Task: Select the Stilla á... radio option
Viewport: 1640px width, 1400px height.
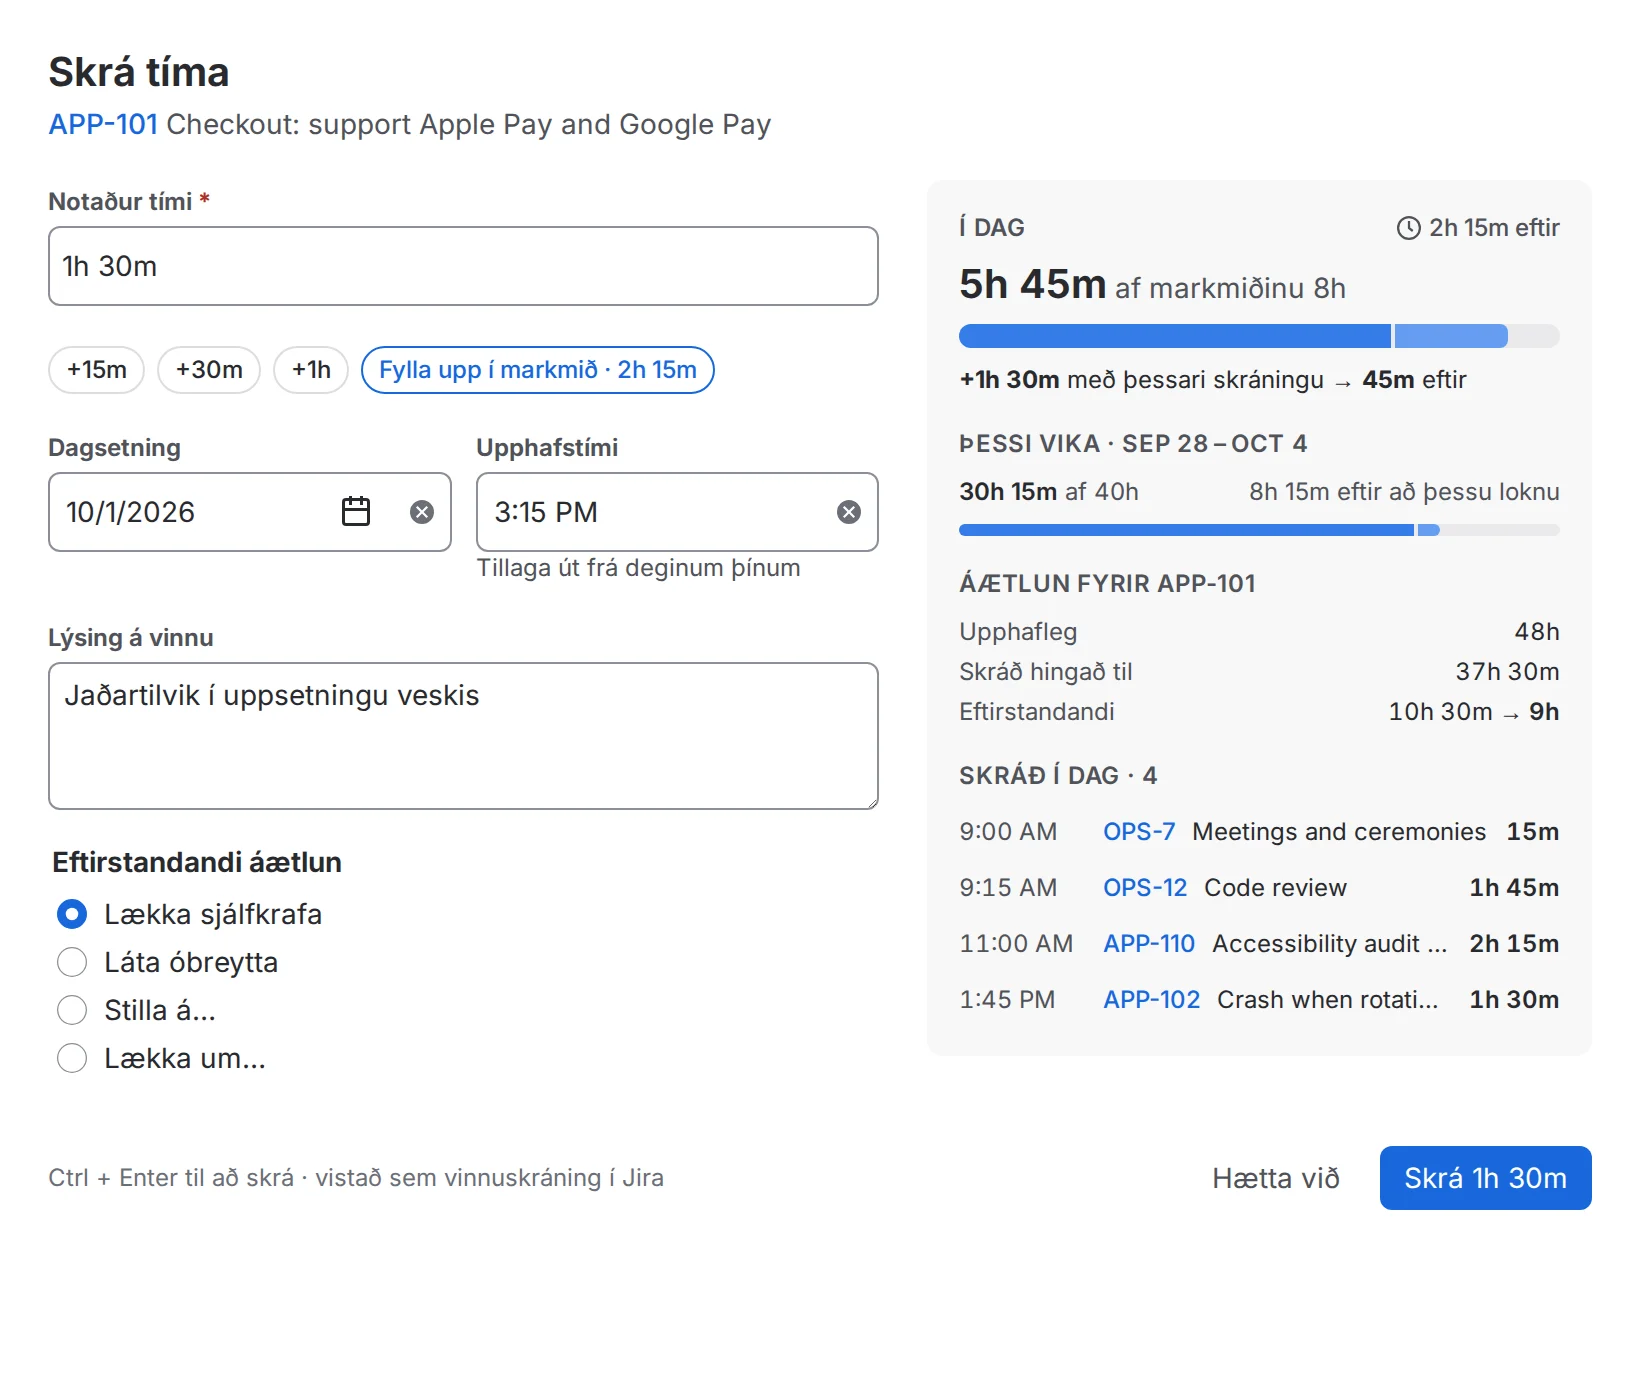Action: (x=72, y=1010)
